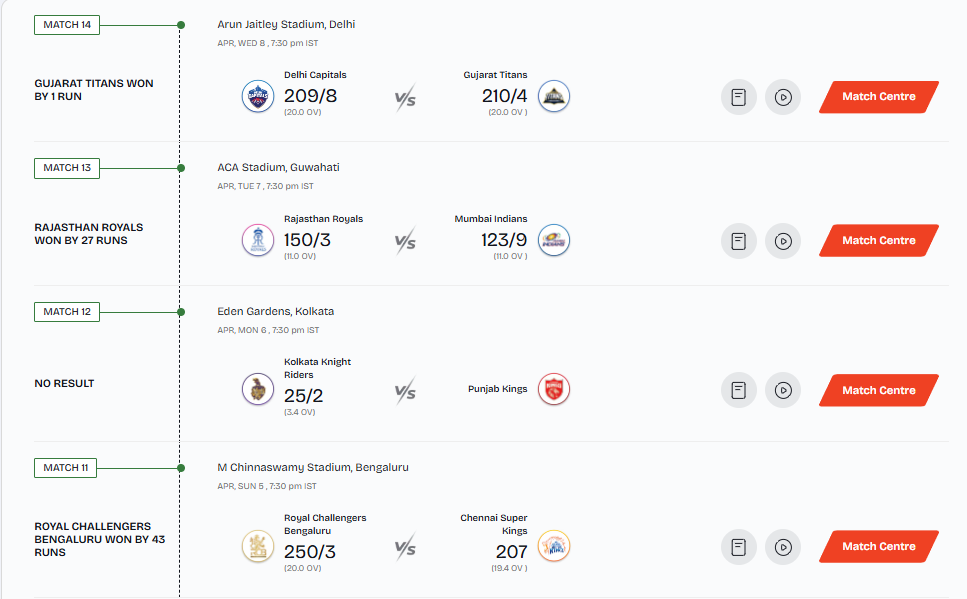967x599 pixels.
Task: Open Match Centre for Bengaluru vs Chennai
Action: [x=878, y=547]
